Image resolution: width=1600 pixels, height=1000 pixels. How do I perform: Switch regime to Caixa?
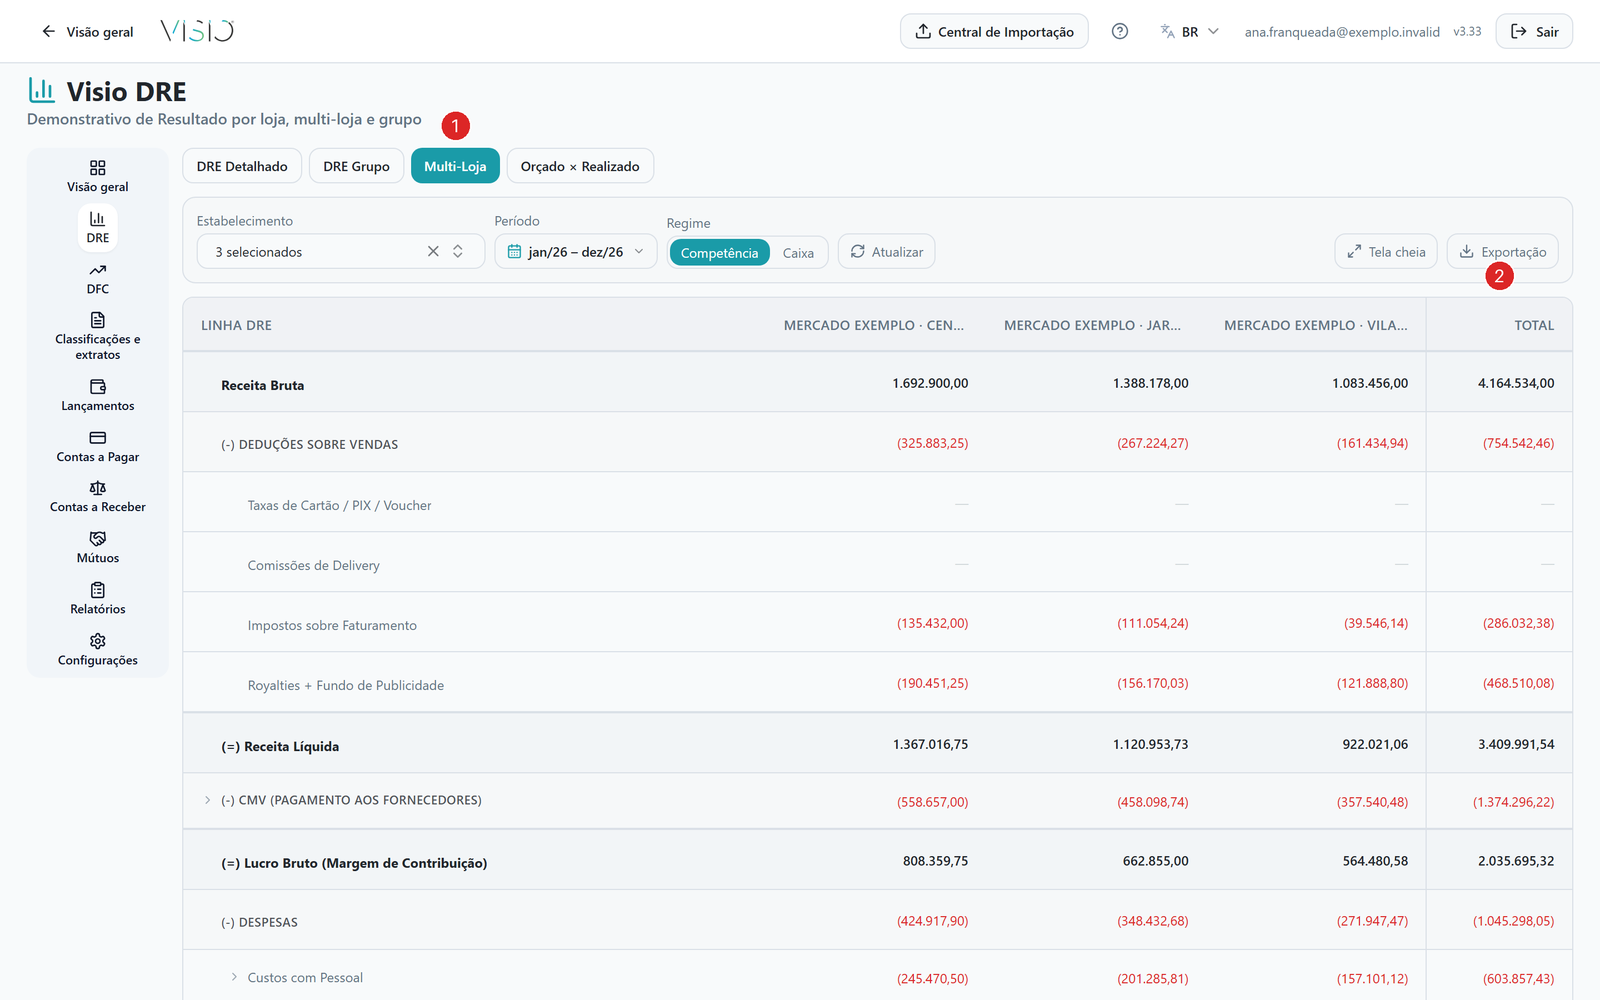tap(798, 253)
